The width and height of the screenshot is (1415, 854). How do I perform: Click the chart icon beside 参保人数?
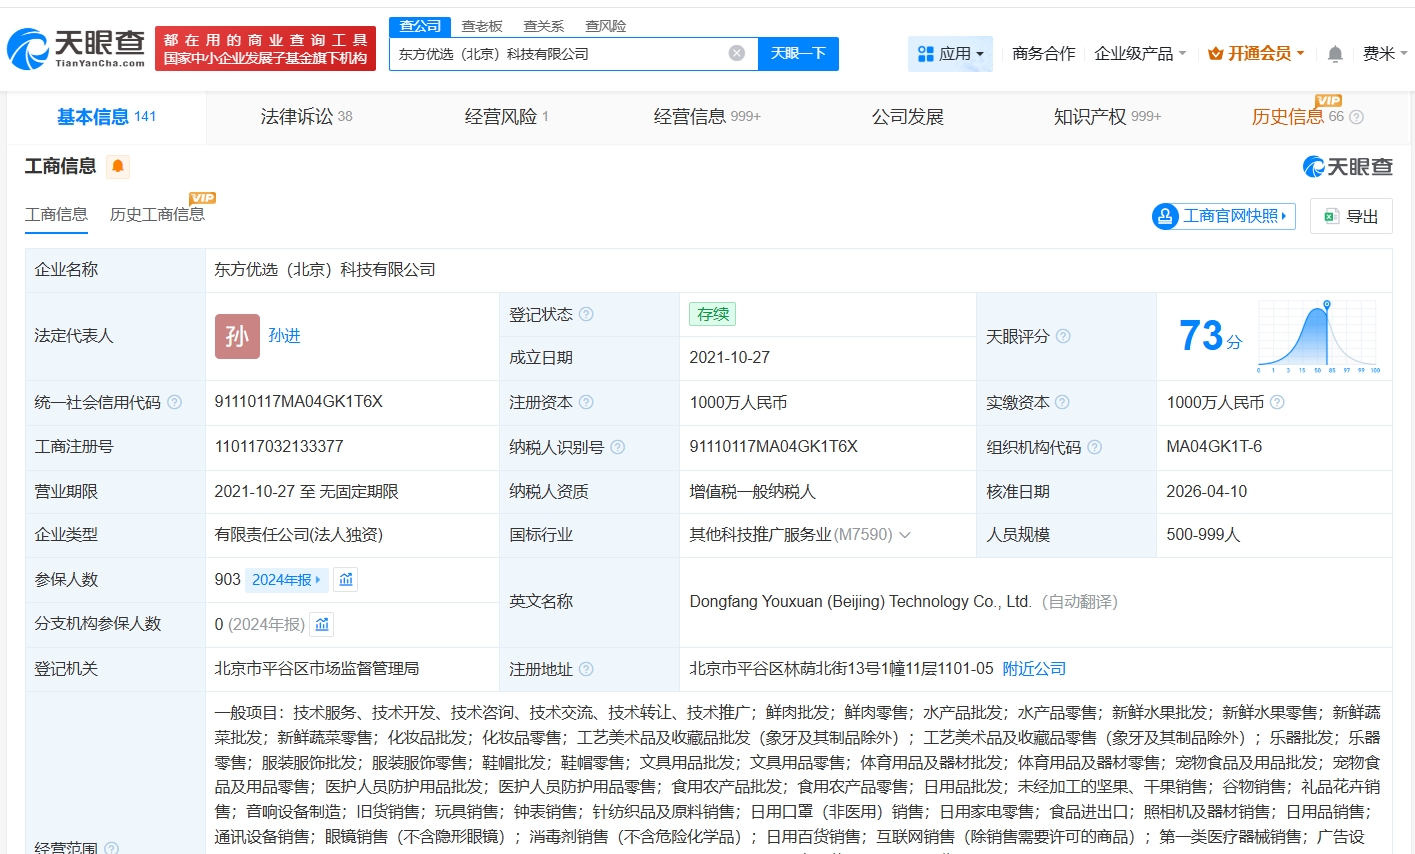345,579
